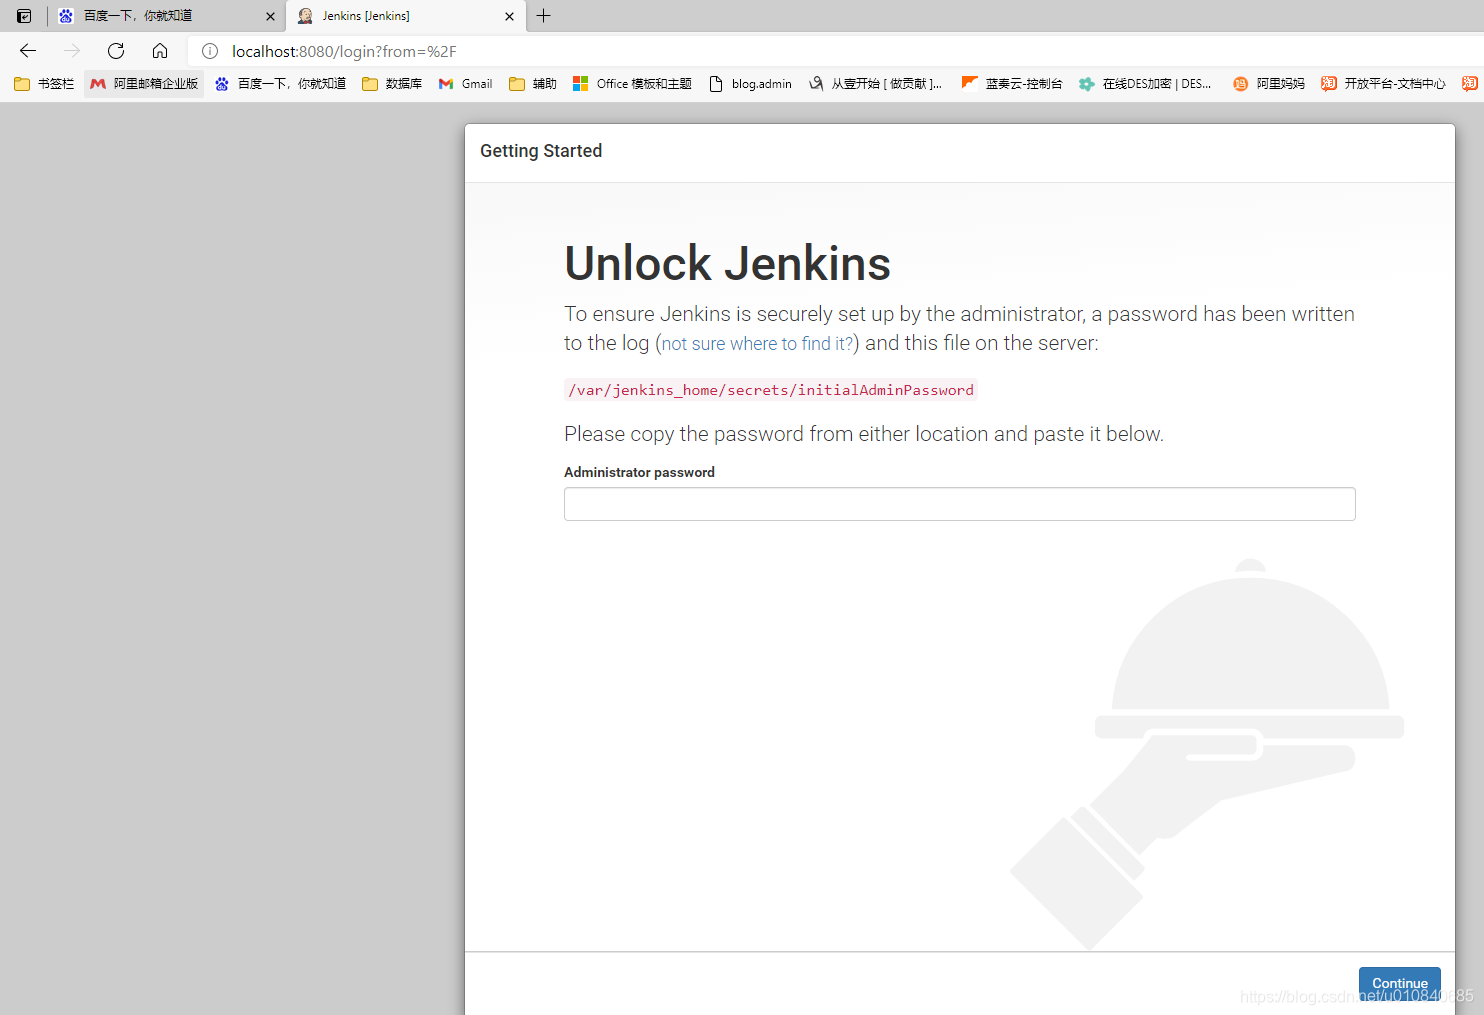Viewport: 1484px width, 1015px height.
Task: Open the 阿里妈妈 bookmark
Action: tap(1269, 84)
